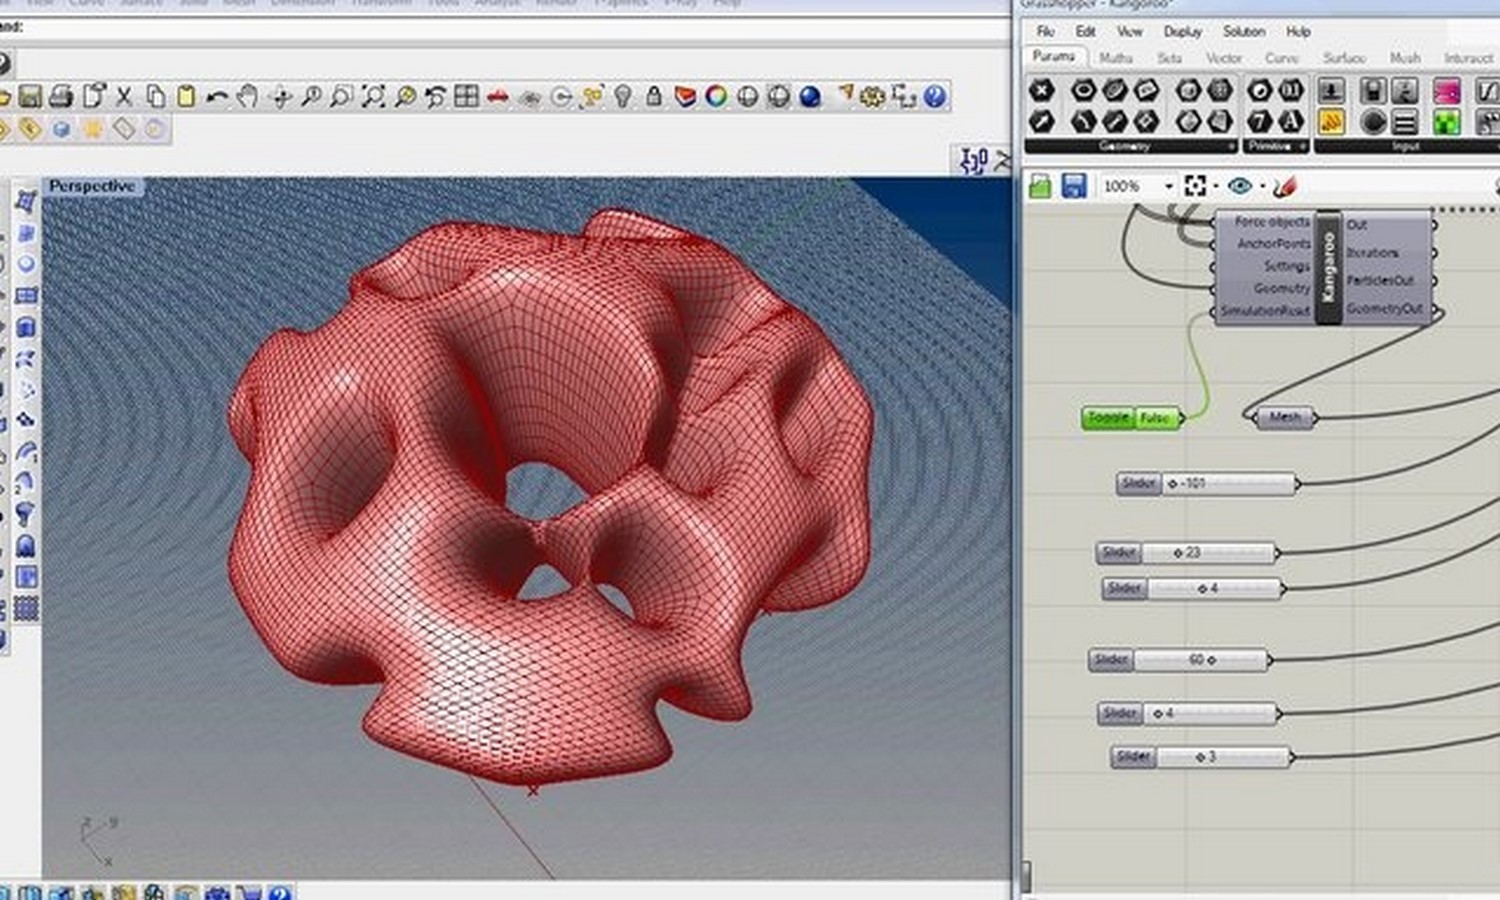The height and width of the screenshot is (900, 1500).
Task: Click the blue Save icon in Grasshopper
Action: tap(1074, 186)
